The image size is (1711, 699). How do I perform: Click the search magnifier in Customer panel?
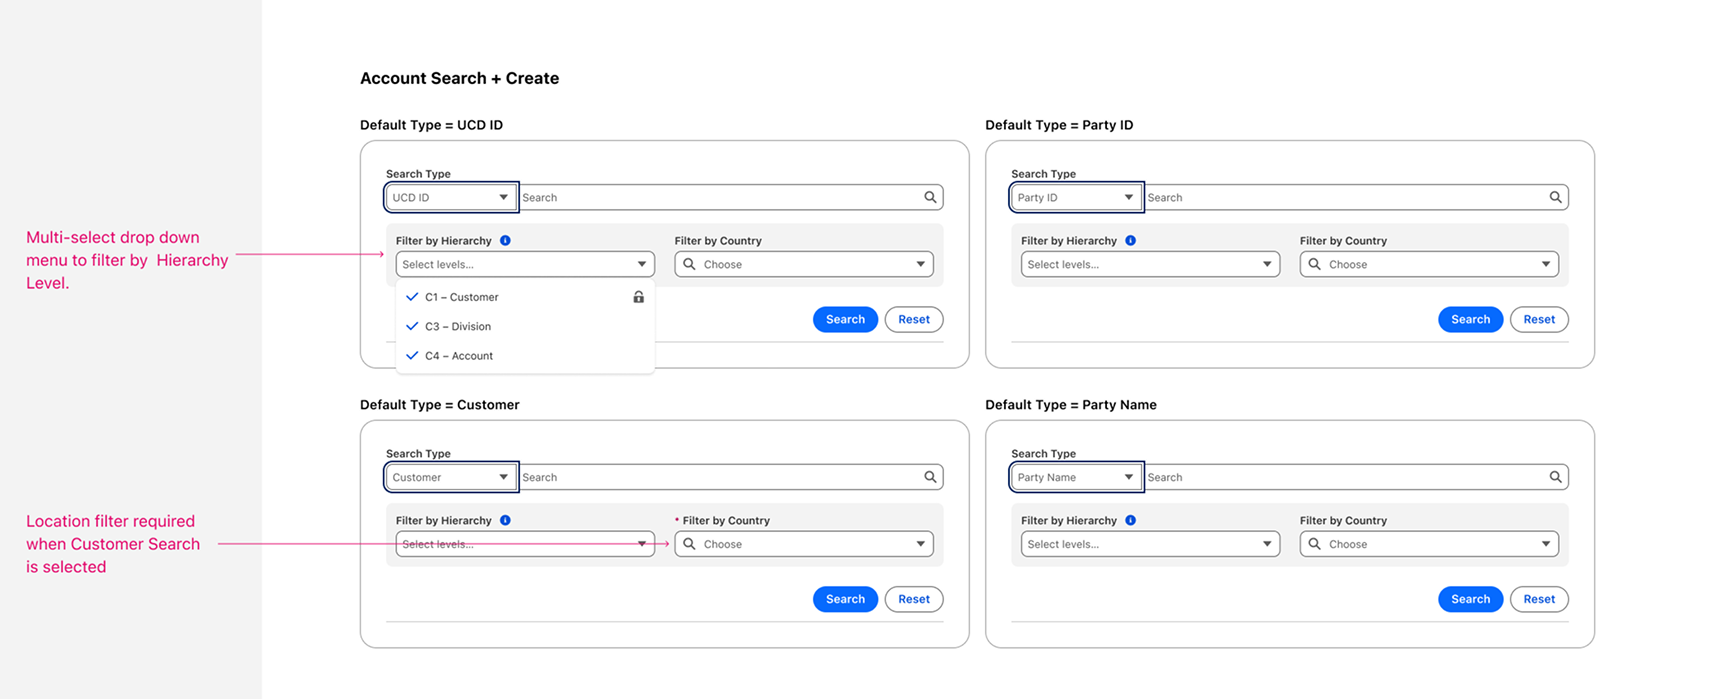click(930, 477)
